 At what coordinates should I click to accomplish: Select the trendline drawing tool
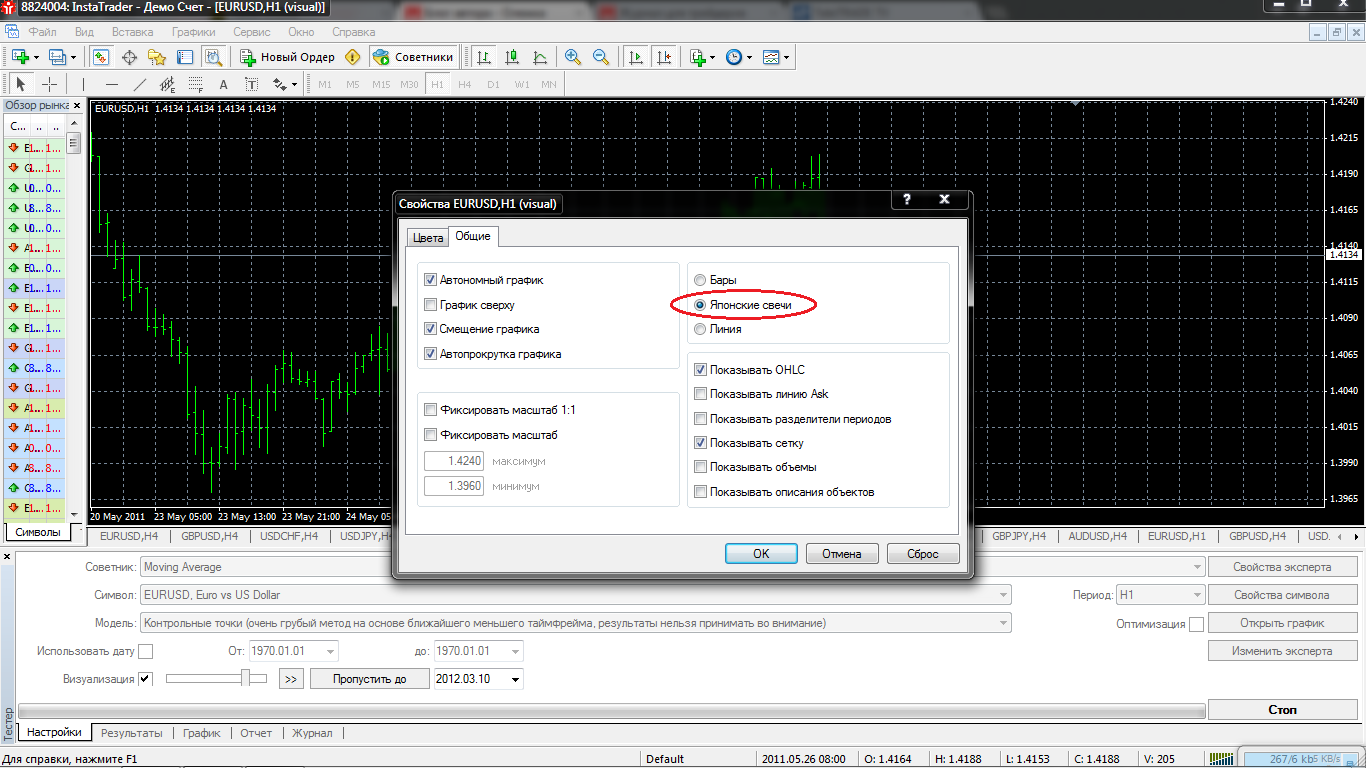140,84
